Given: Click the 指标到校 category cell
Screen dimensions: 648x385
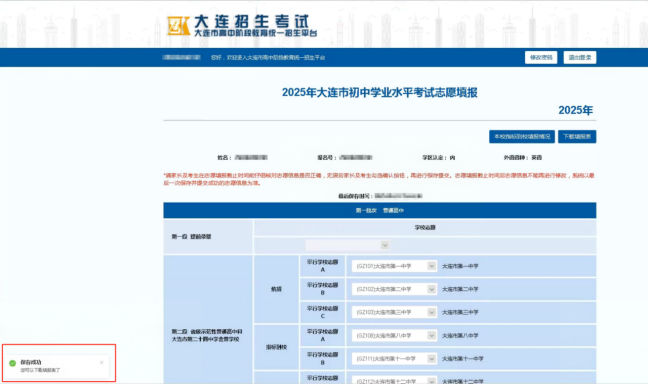Looking at the screenshot, I should 276,347.
